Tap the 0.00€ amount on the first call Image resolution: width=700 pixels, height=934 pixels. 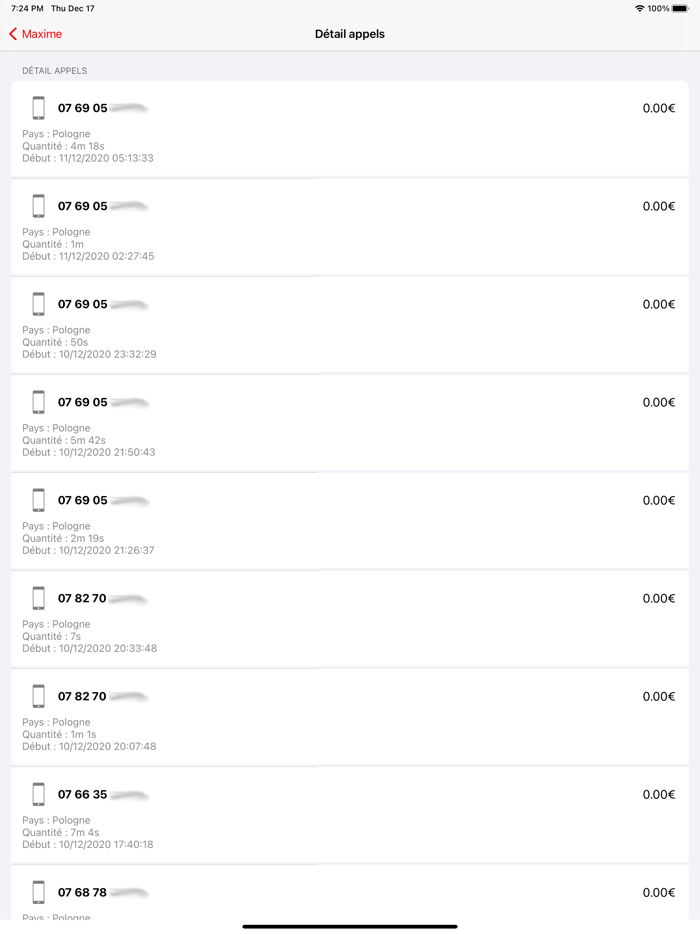[658, 107]
